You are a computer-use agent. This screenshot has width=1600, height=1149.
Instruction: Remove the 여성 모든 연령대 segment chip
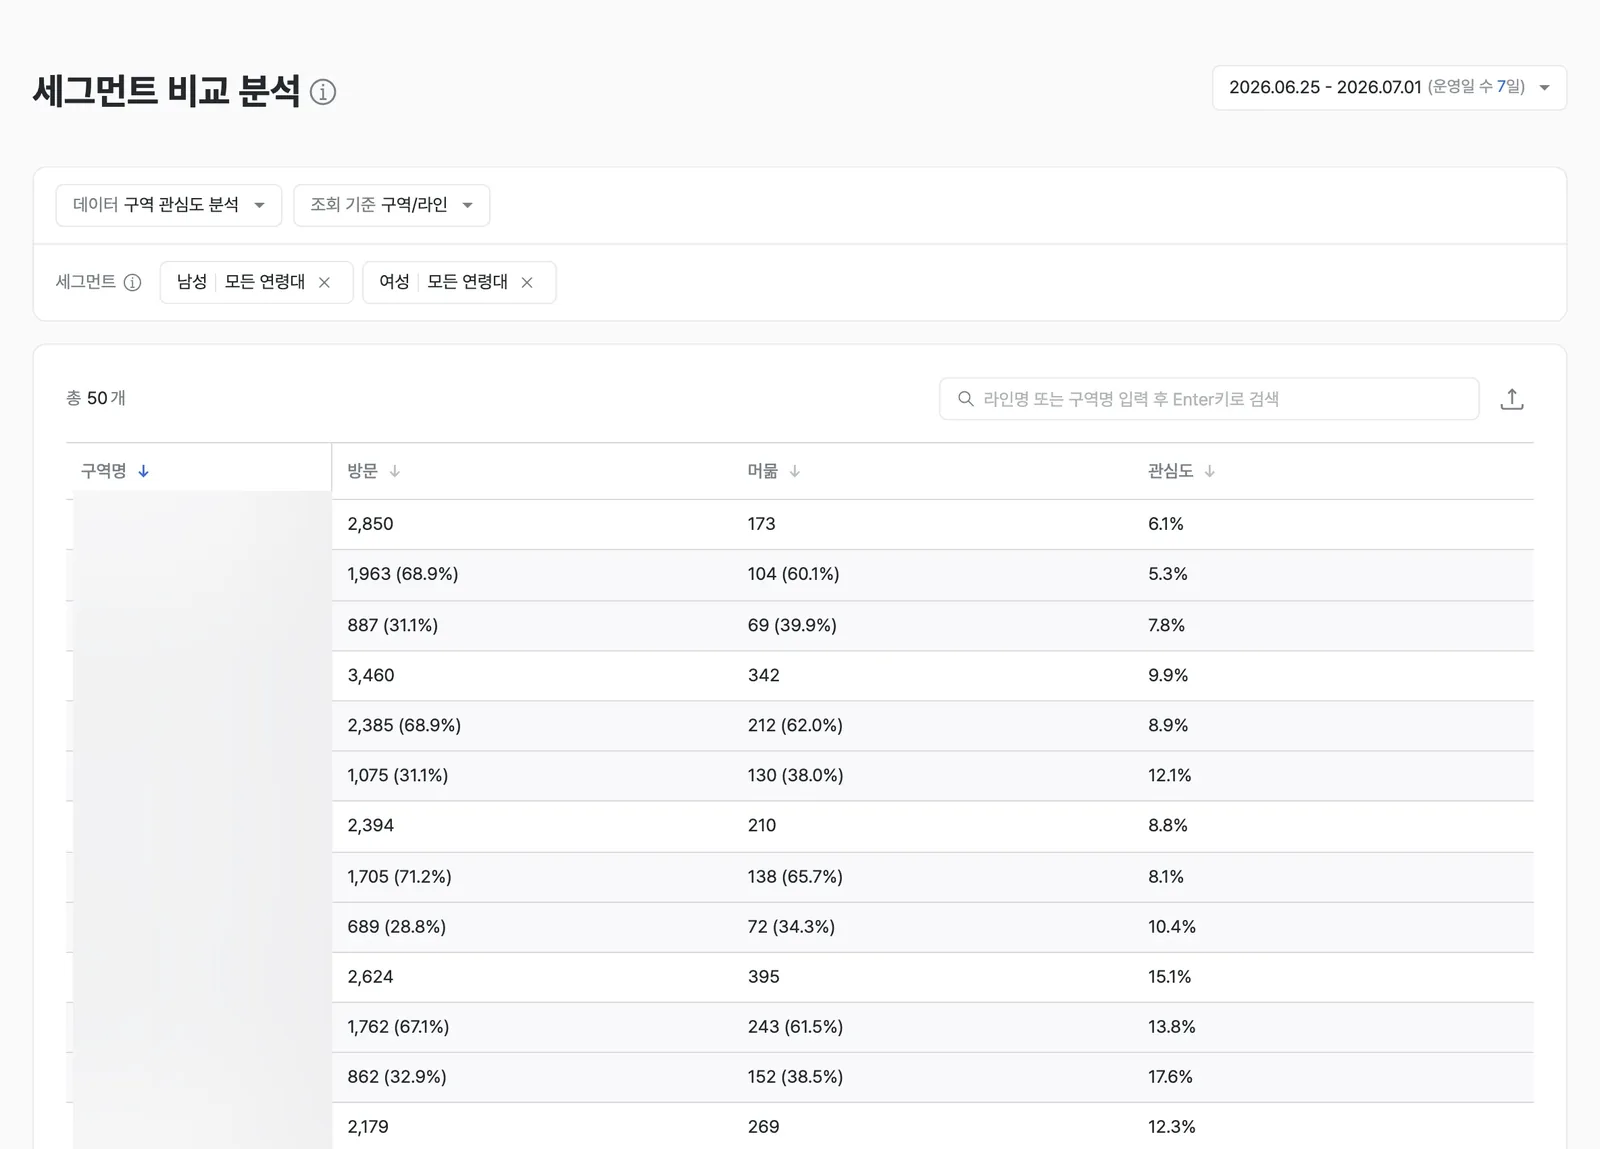click(527, 283)
